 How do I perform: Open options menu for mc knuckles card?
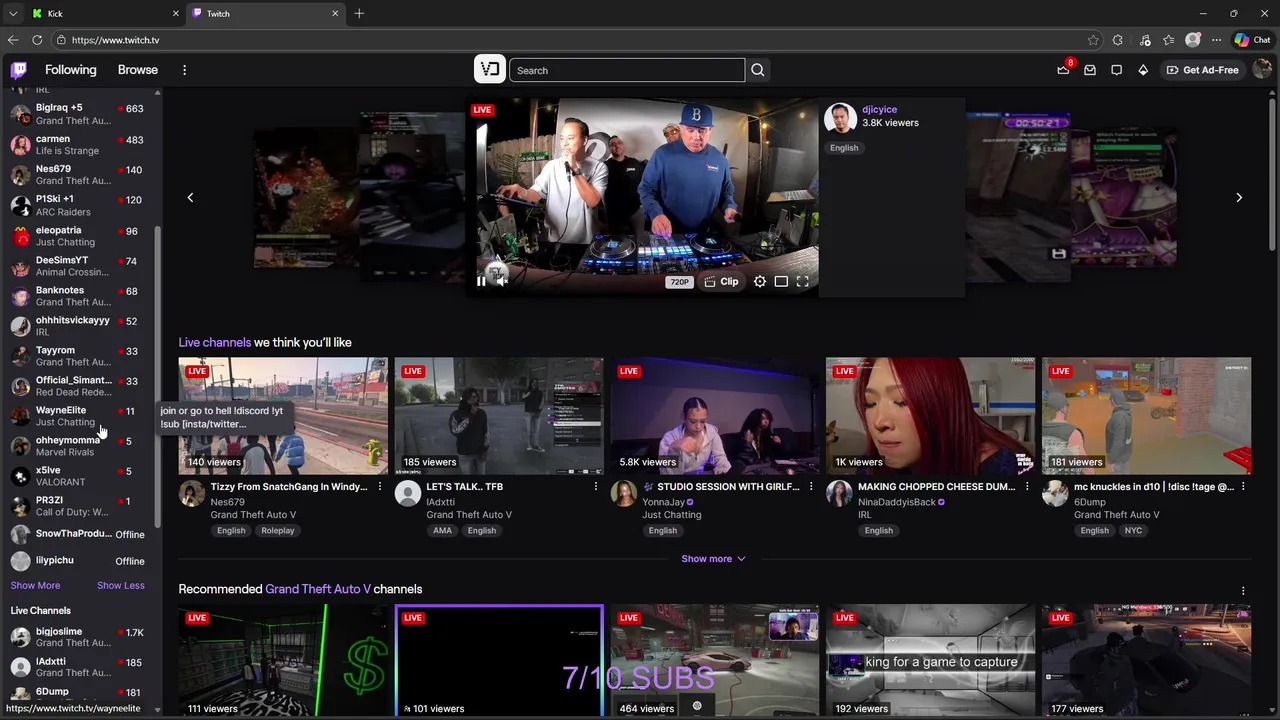click(x=1243, y=487)
